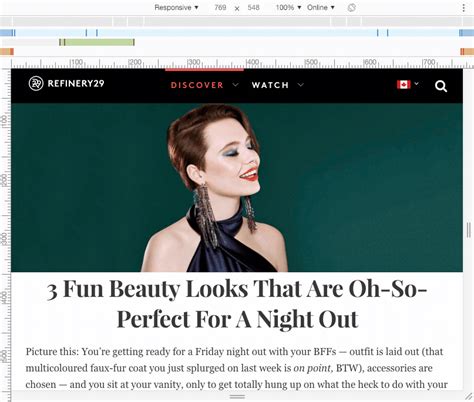Click the paragraph starting 'Picture this'
Screen dimensions: 474x402
pyautogui.click(x=237, y=368)
